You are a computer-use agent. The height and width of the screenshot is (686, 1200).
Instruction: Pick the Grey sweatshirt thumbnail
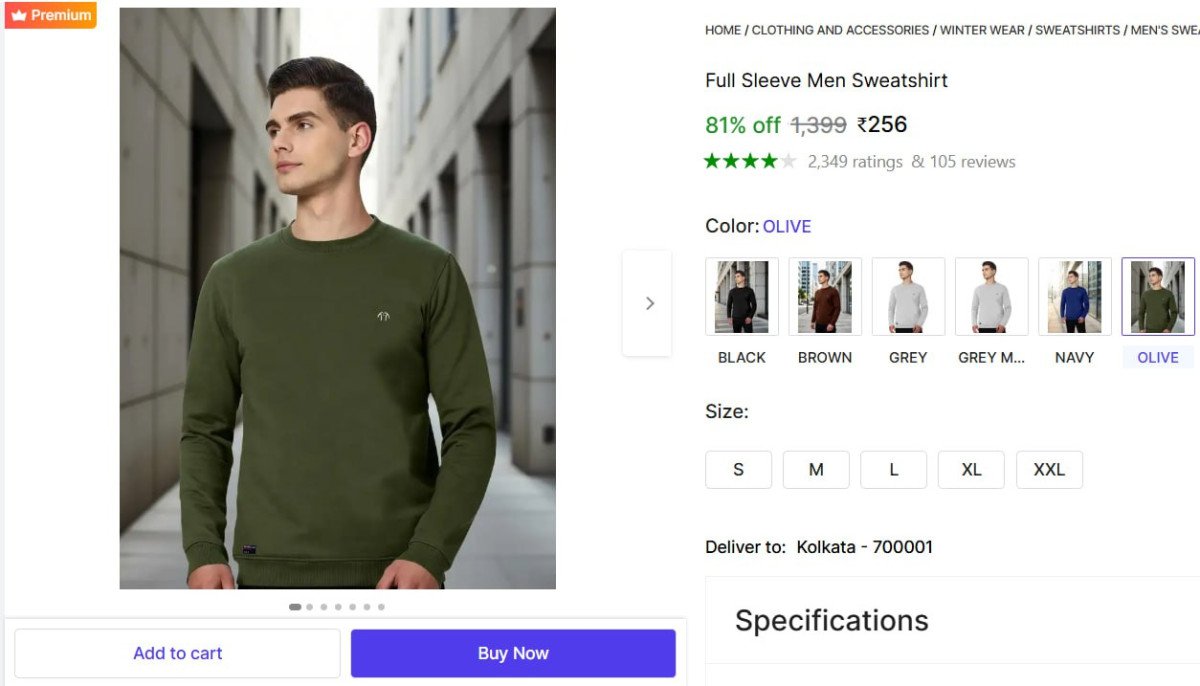tap(908, 297)
